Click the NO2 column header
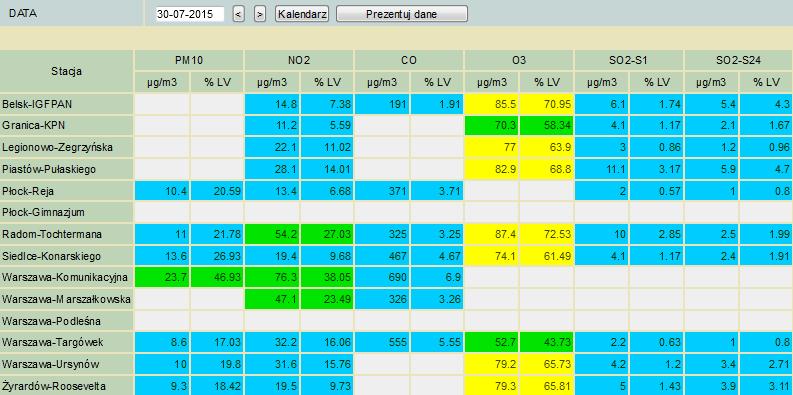The height and width of the screenshot is (395, 793). pos(299,60)
